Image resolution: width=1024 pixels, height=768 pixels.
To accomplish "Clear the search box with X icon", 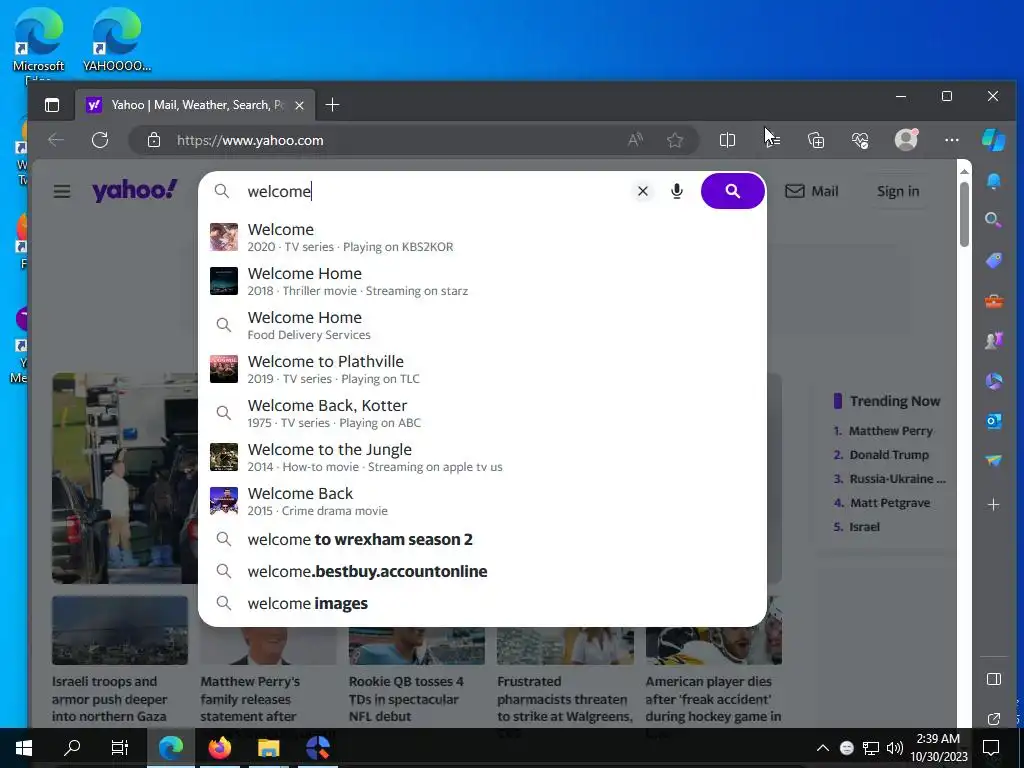I will click(643, 191).
